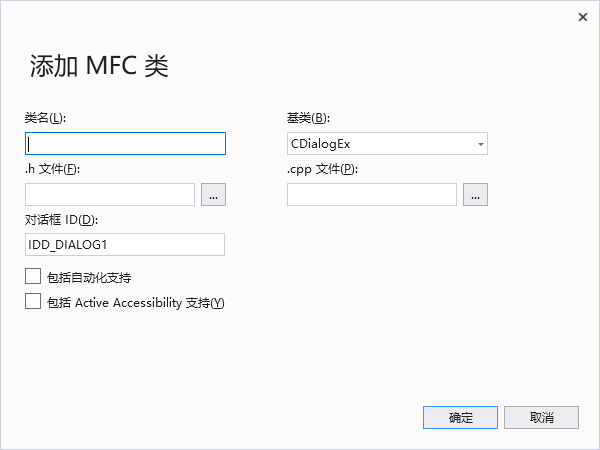Enable the 包括自动化支持 checkbox
The width and height of the screenshot is (600, 450).
(33, 276)
